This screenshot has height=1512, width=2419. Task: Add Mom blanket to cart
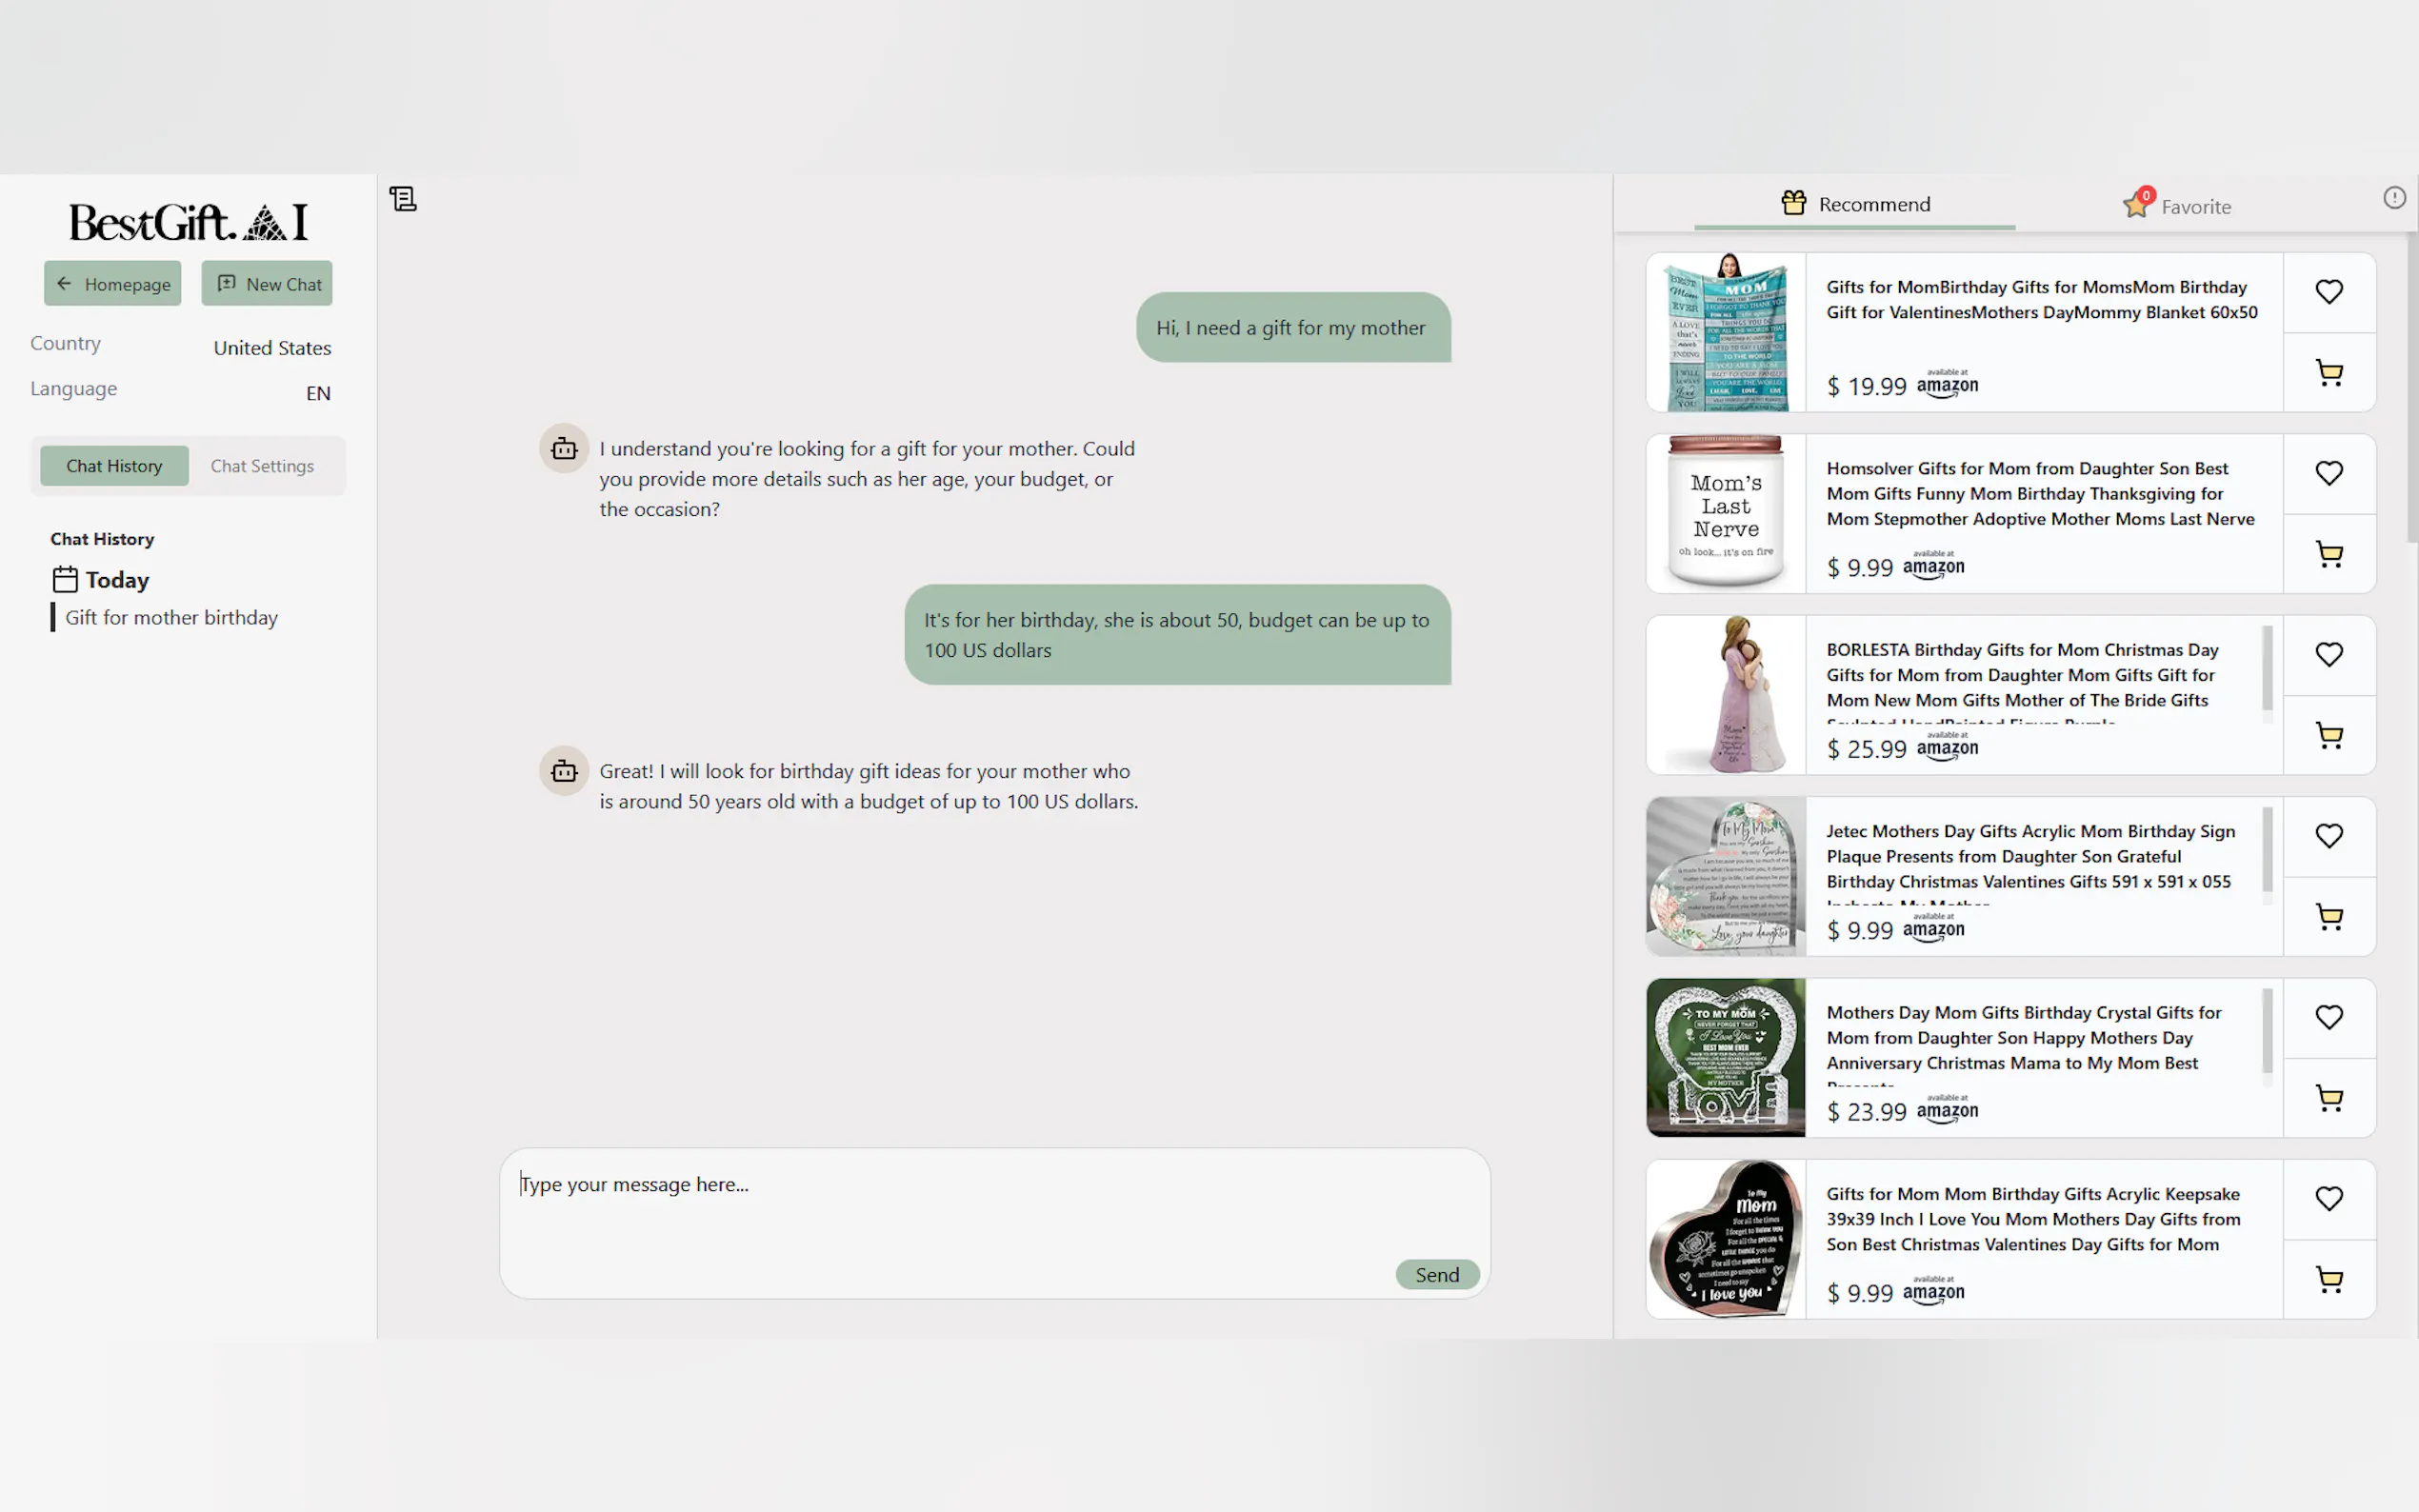[x=2329, y=373]
